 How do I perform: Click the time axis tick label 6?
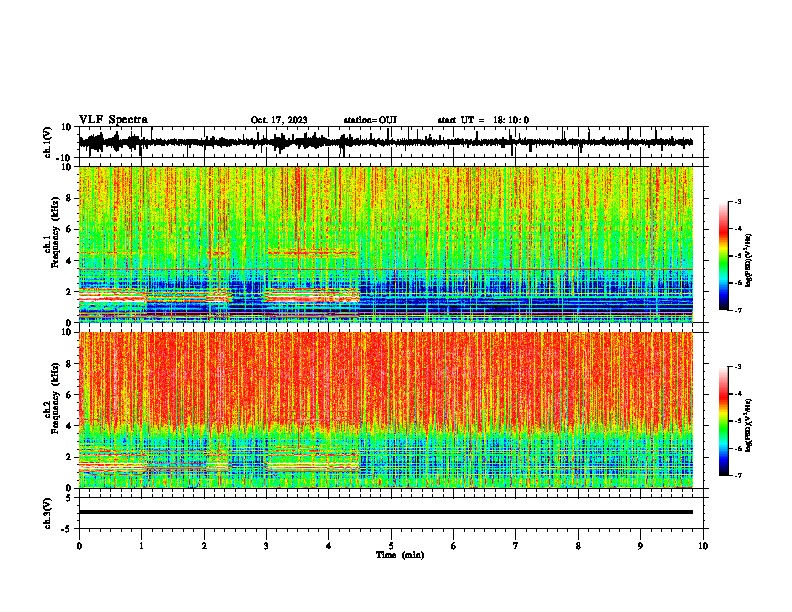tap(453, 546)
